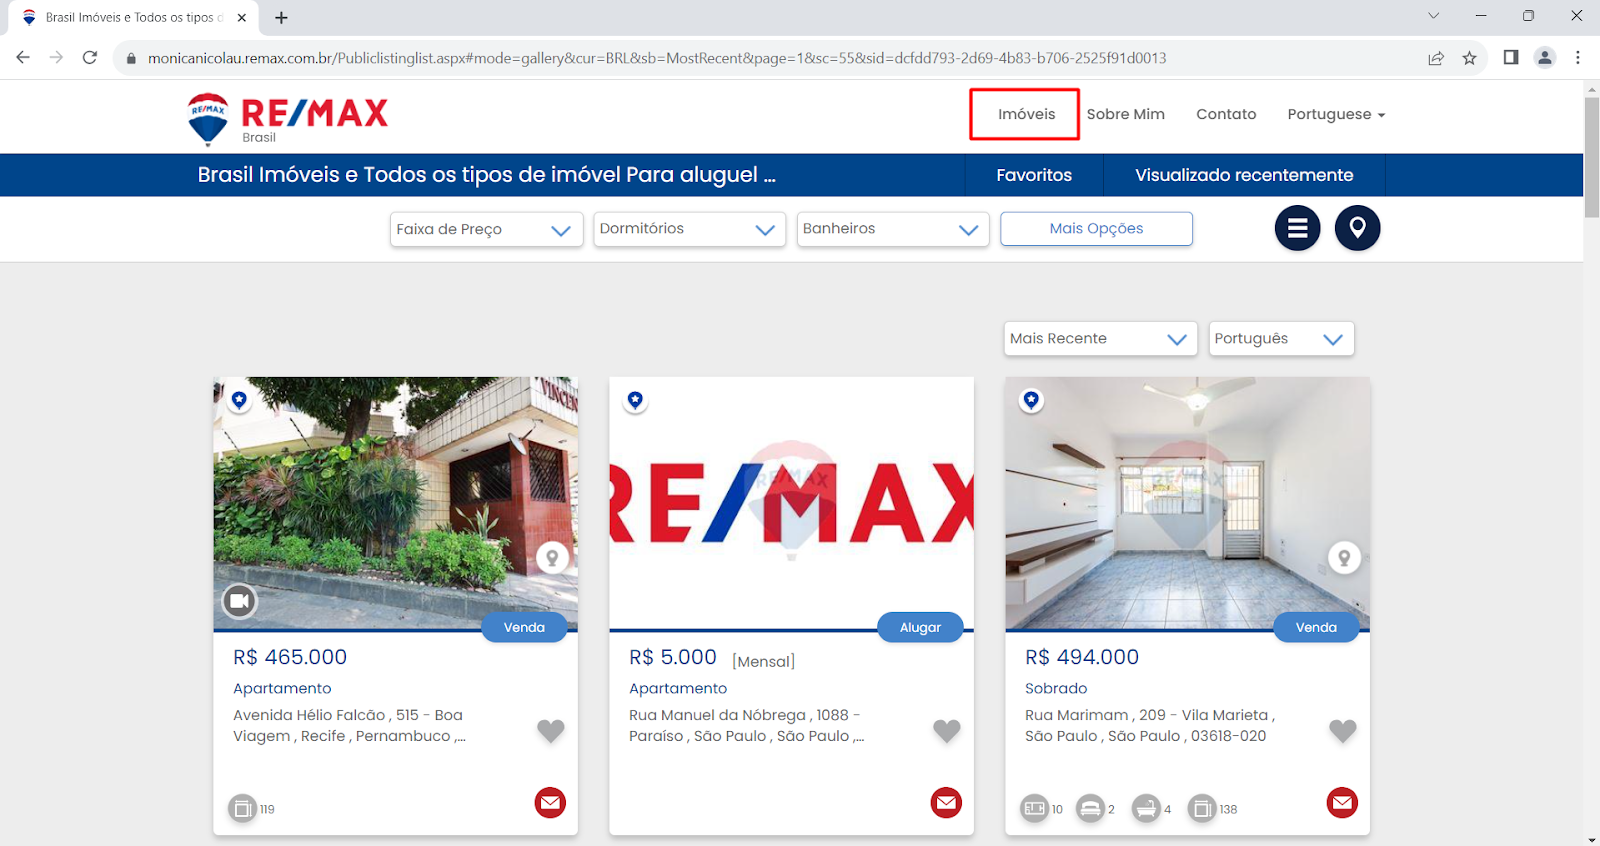Click Sobrado property type text

pyautogui.click(x=1056, y=688)
